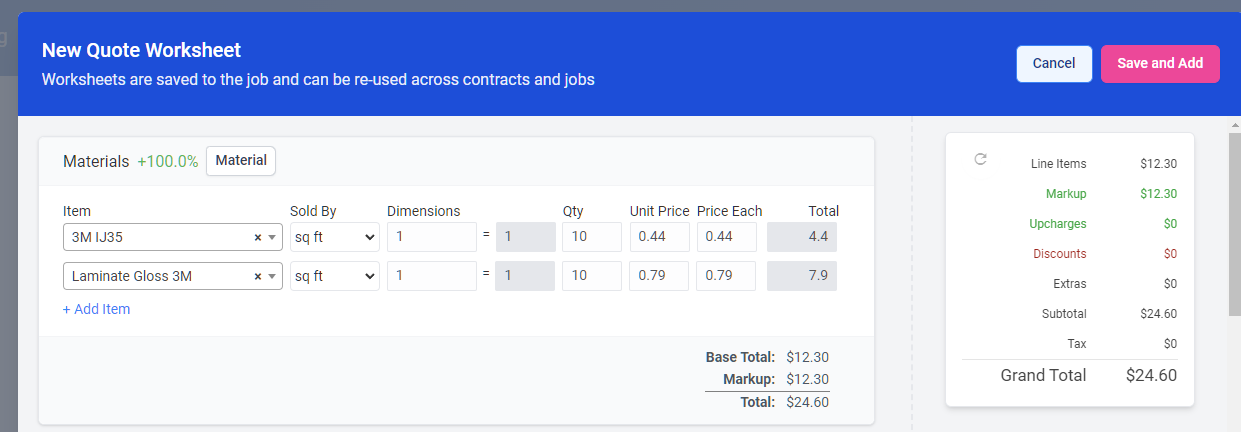Image resolution: width=1241 pixels, height=432 pixels.
Task: Click the Material button beside markup
Action: pyautogui.click(x=241, y=161)
